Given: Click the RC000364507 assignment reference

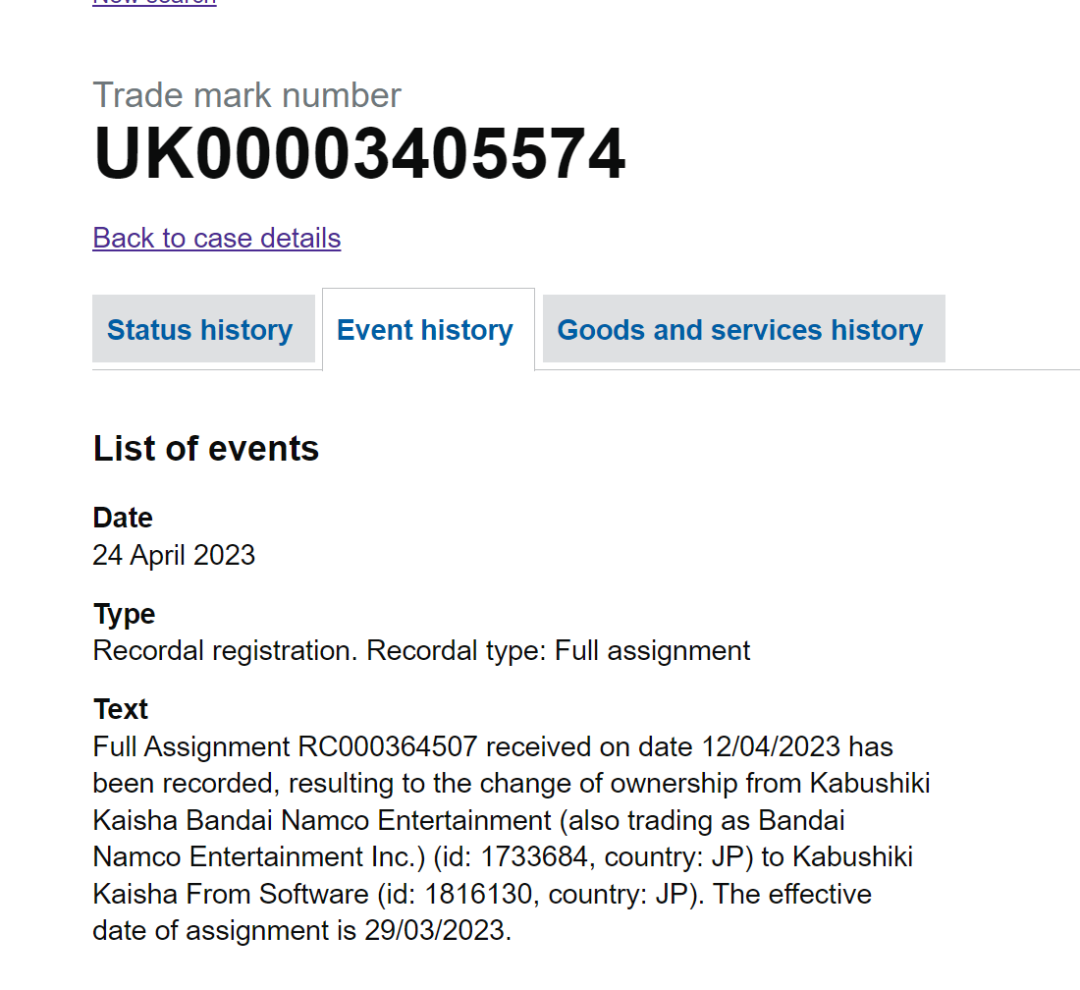Looking at the screenshot, I should tap(387, 747).
